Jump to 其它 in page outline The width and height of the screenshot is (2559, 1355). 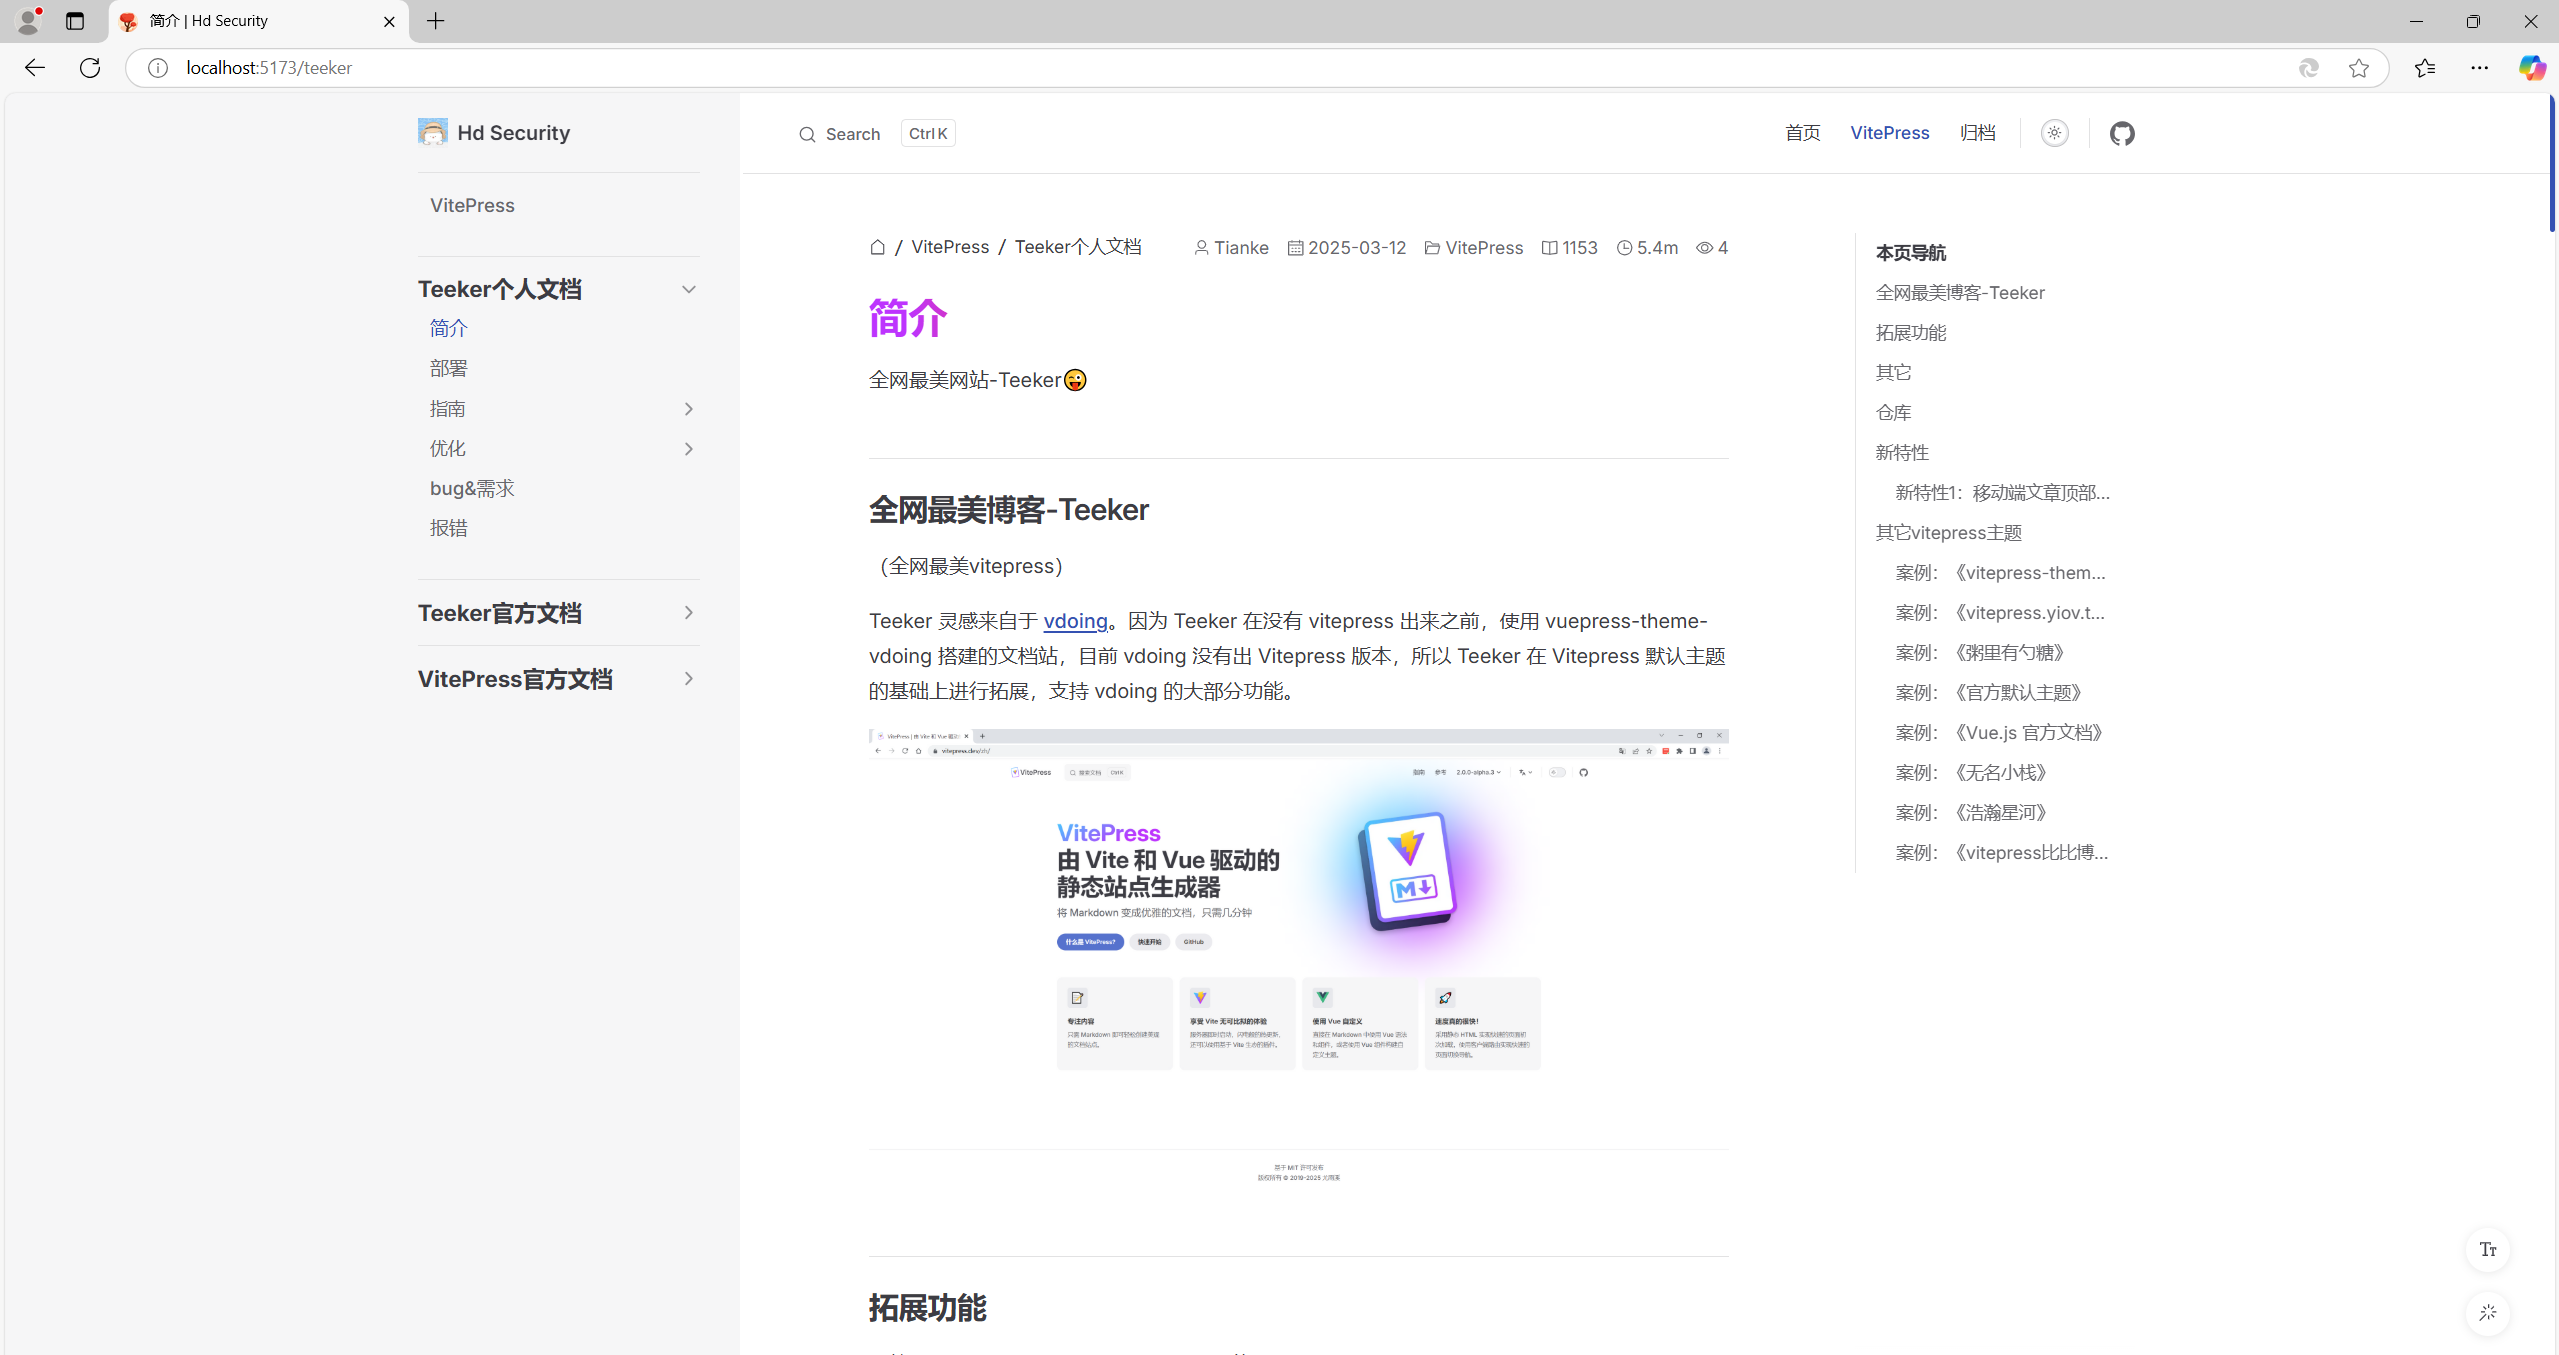pyautogui.click(x=1893, y=372)
